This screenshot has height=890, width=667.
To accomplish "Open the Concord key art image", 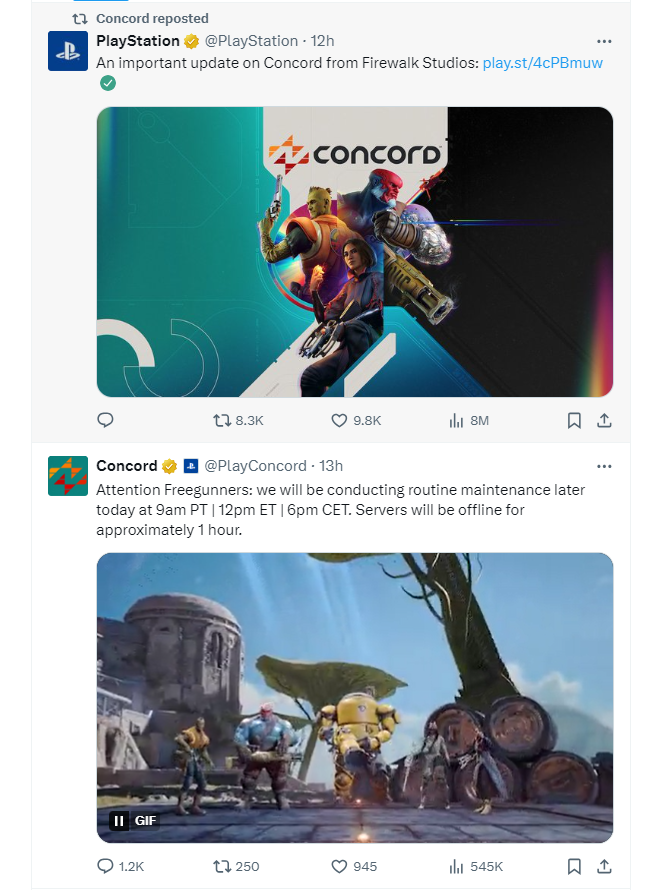I will point(355,252).
